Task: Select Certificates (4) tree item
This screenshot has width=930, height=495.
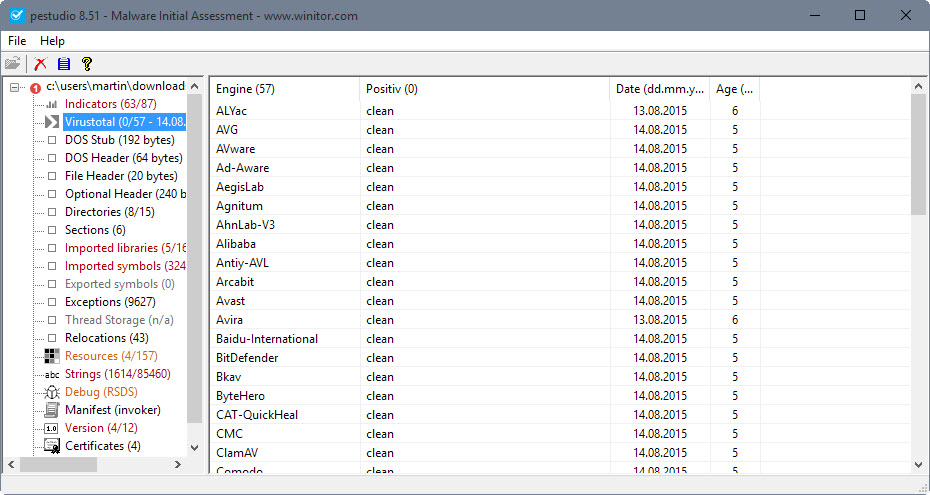Action: point(103,446)
